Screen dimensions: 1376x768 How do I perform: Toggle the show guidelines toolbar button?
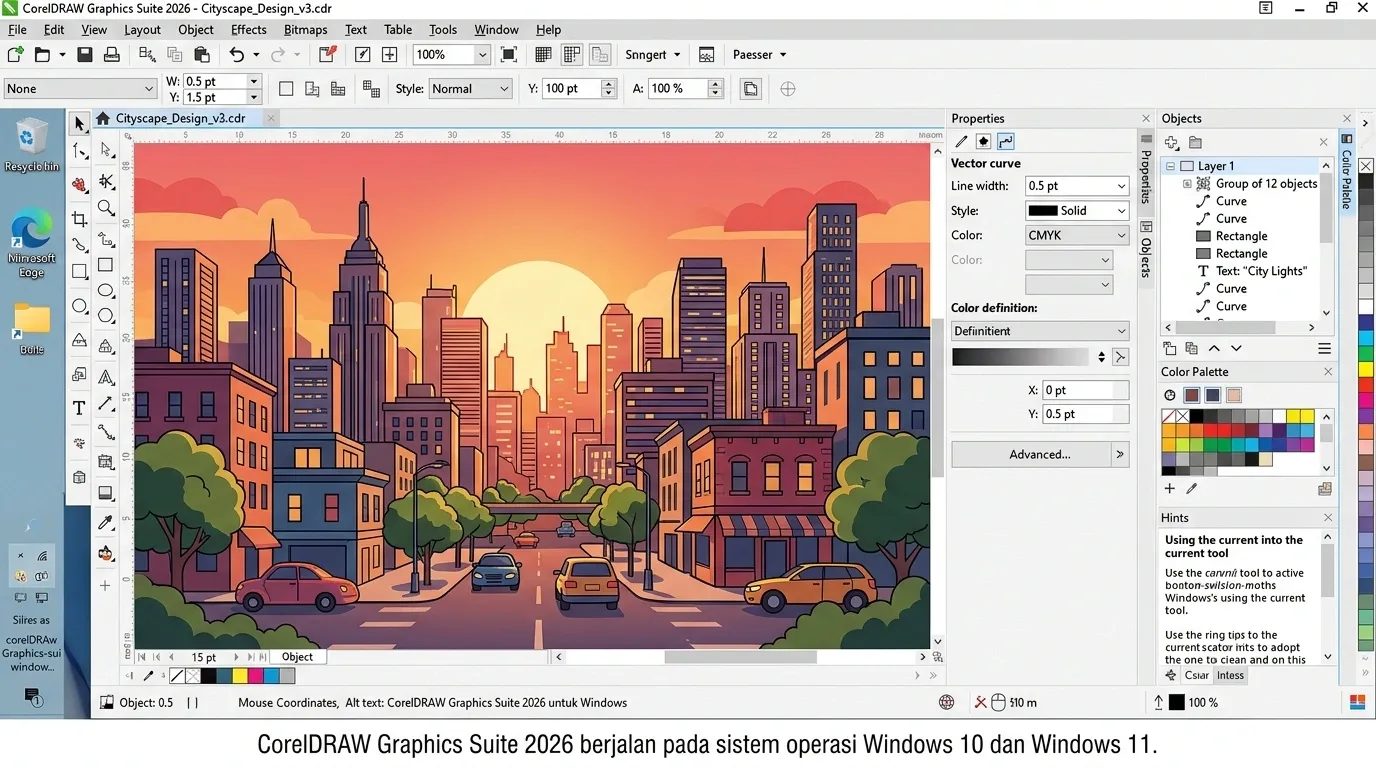tap(572, 55)
